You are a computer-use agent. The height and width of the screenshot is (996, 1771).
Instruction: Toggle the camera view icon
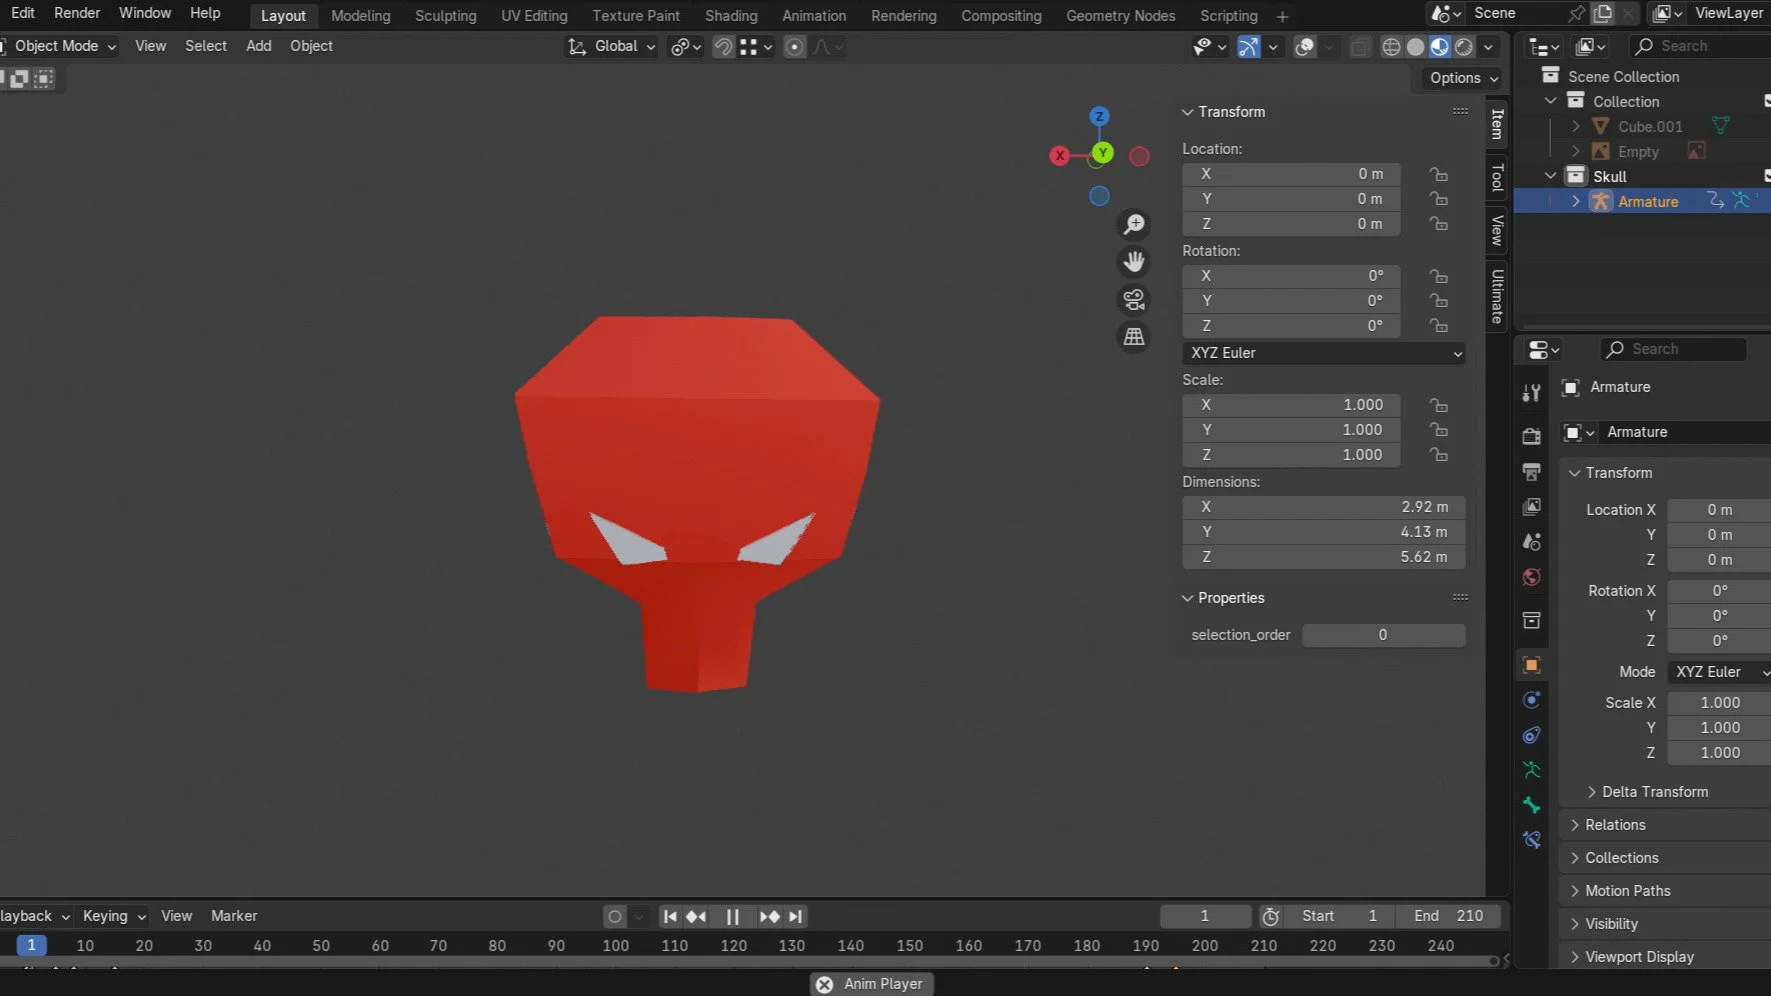click(1134, 300)
